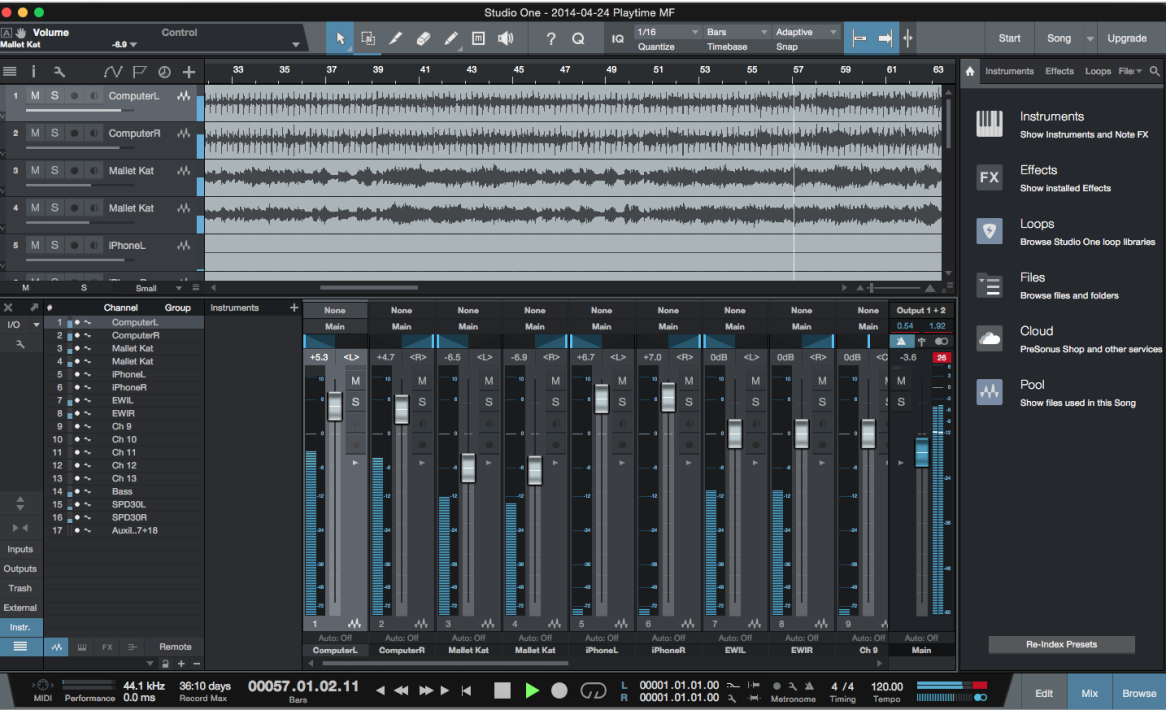
Task: Open the Song menu dropdown arrow
Action: [1090, 39]
